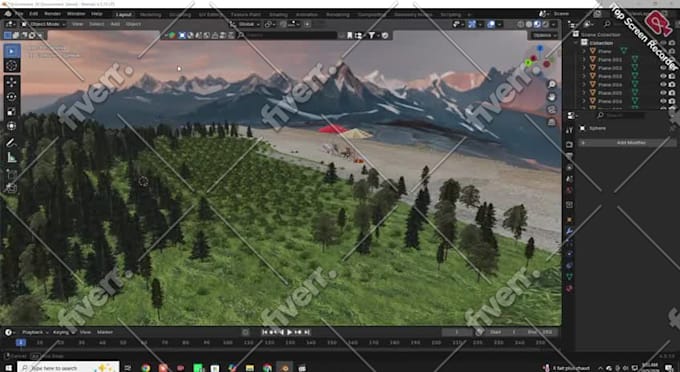680x372 pixels.
Task: Select the Scale tool
Action: point(12,111)
